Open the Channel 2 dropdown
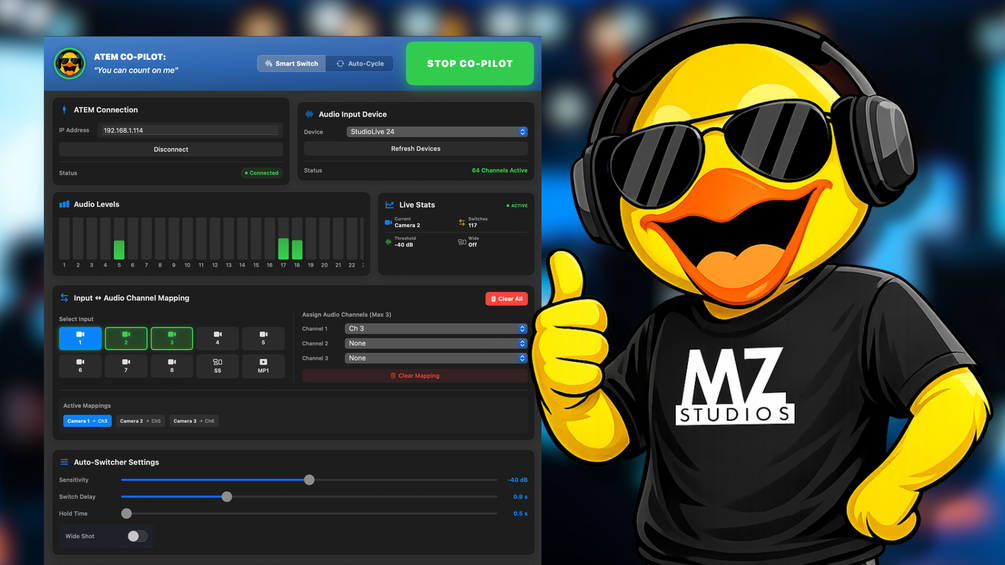The height and width of the screenshot is (565, 1005). point(436,343)
